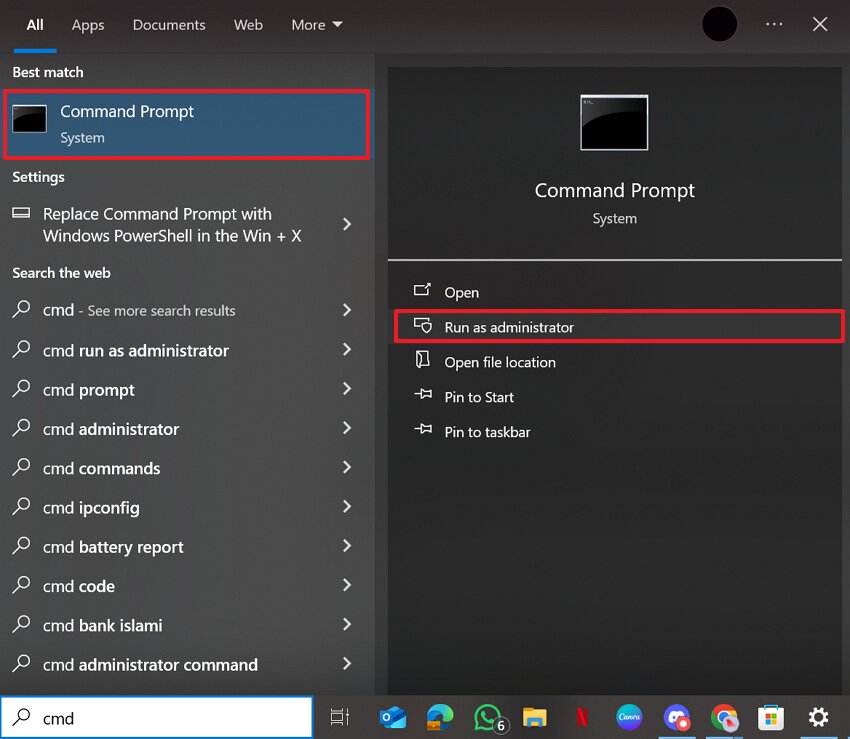Open File Explorer from the taskbar
The height and width of the screenshot is (739, 850).
(534, 718)
